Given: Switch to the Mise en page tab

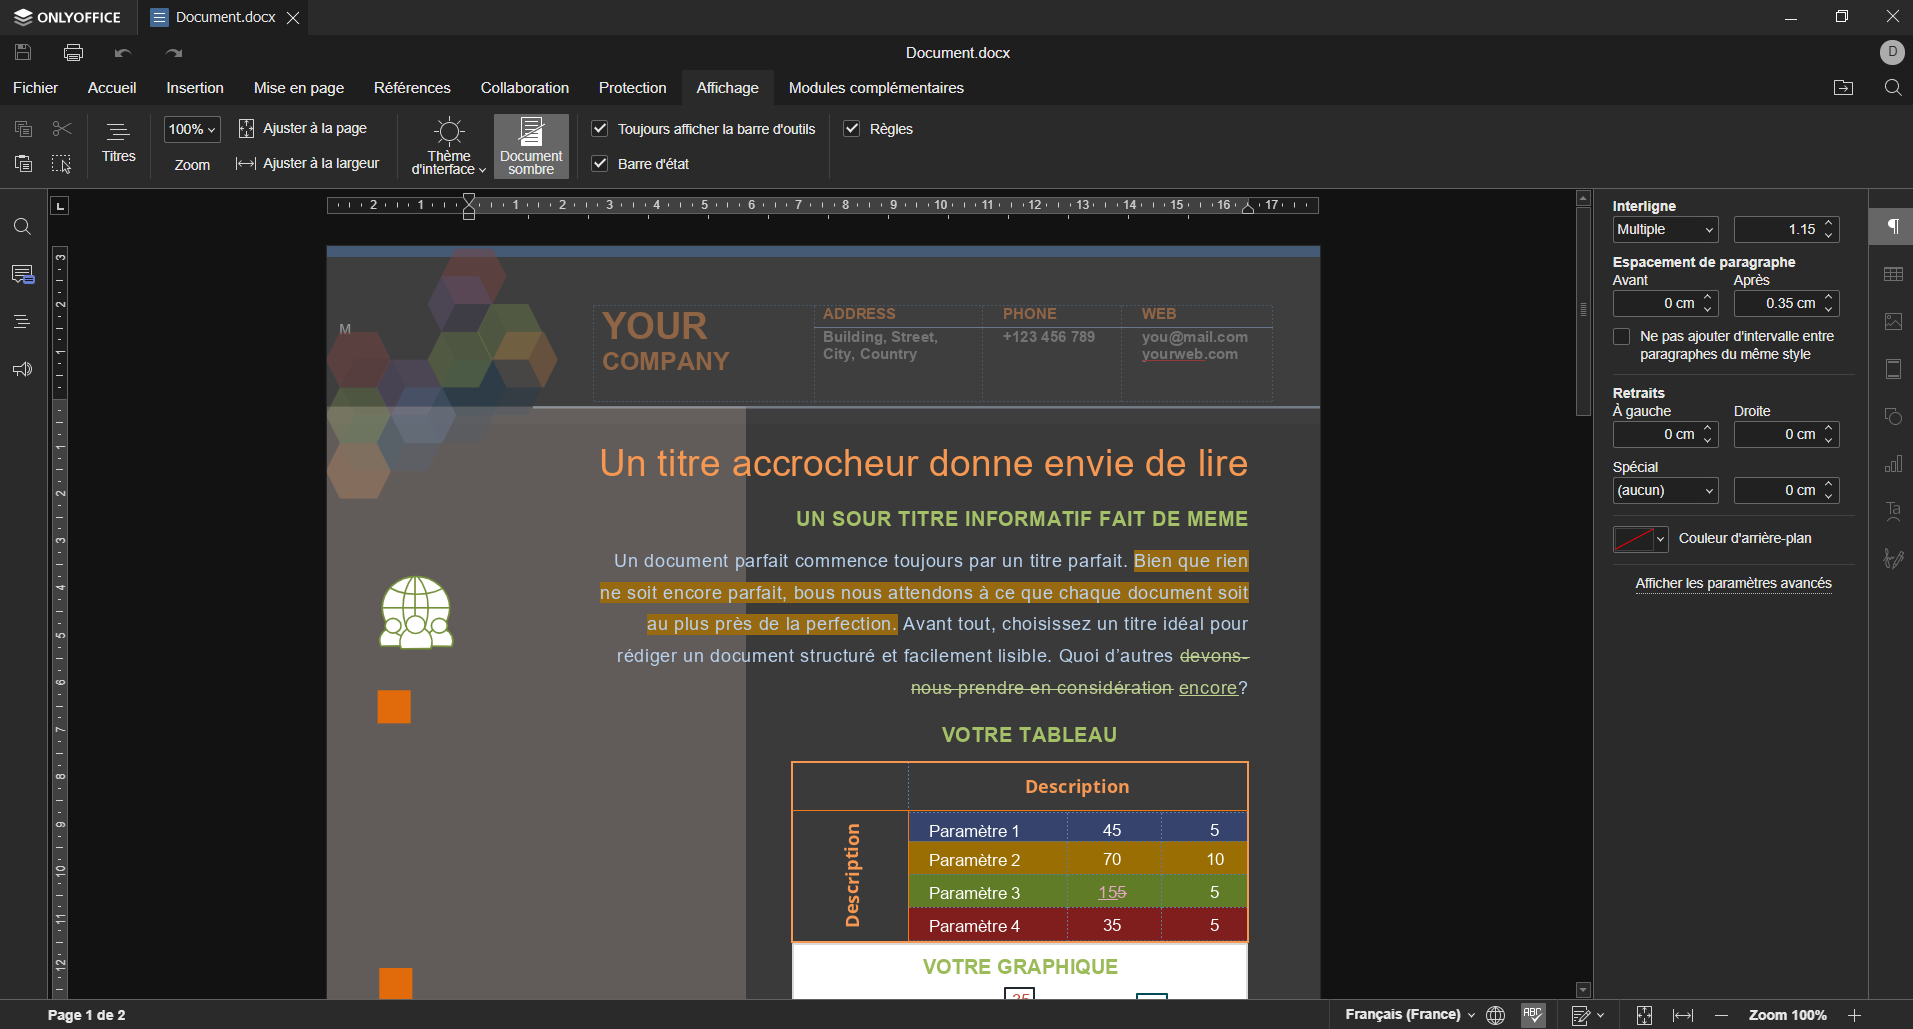Looking at the screenshot, I should pos(299,88).
